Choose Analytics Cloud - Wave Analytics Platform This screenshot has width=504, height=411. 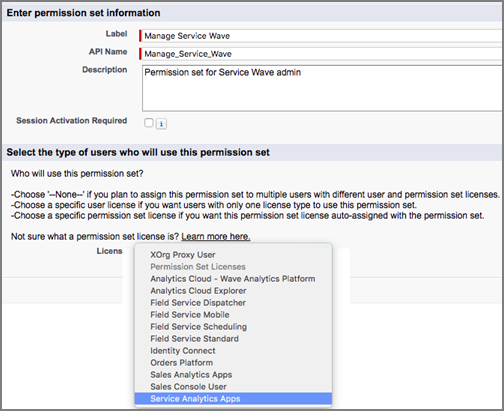click(x=233, y=279)
